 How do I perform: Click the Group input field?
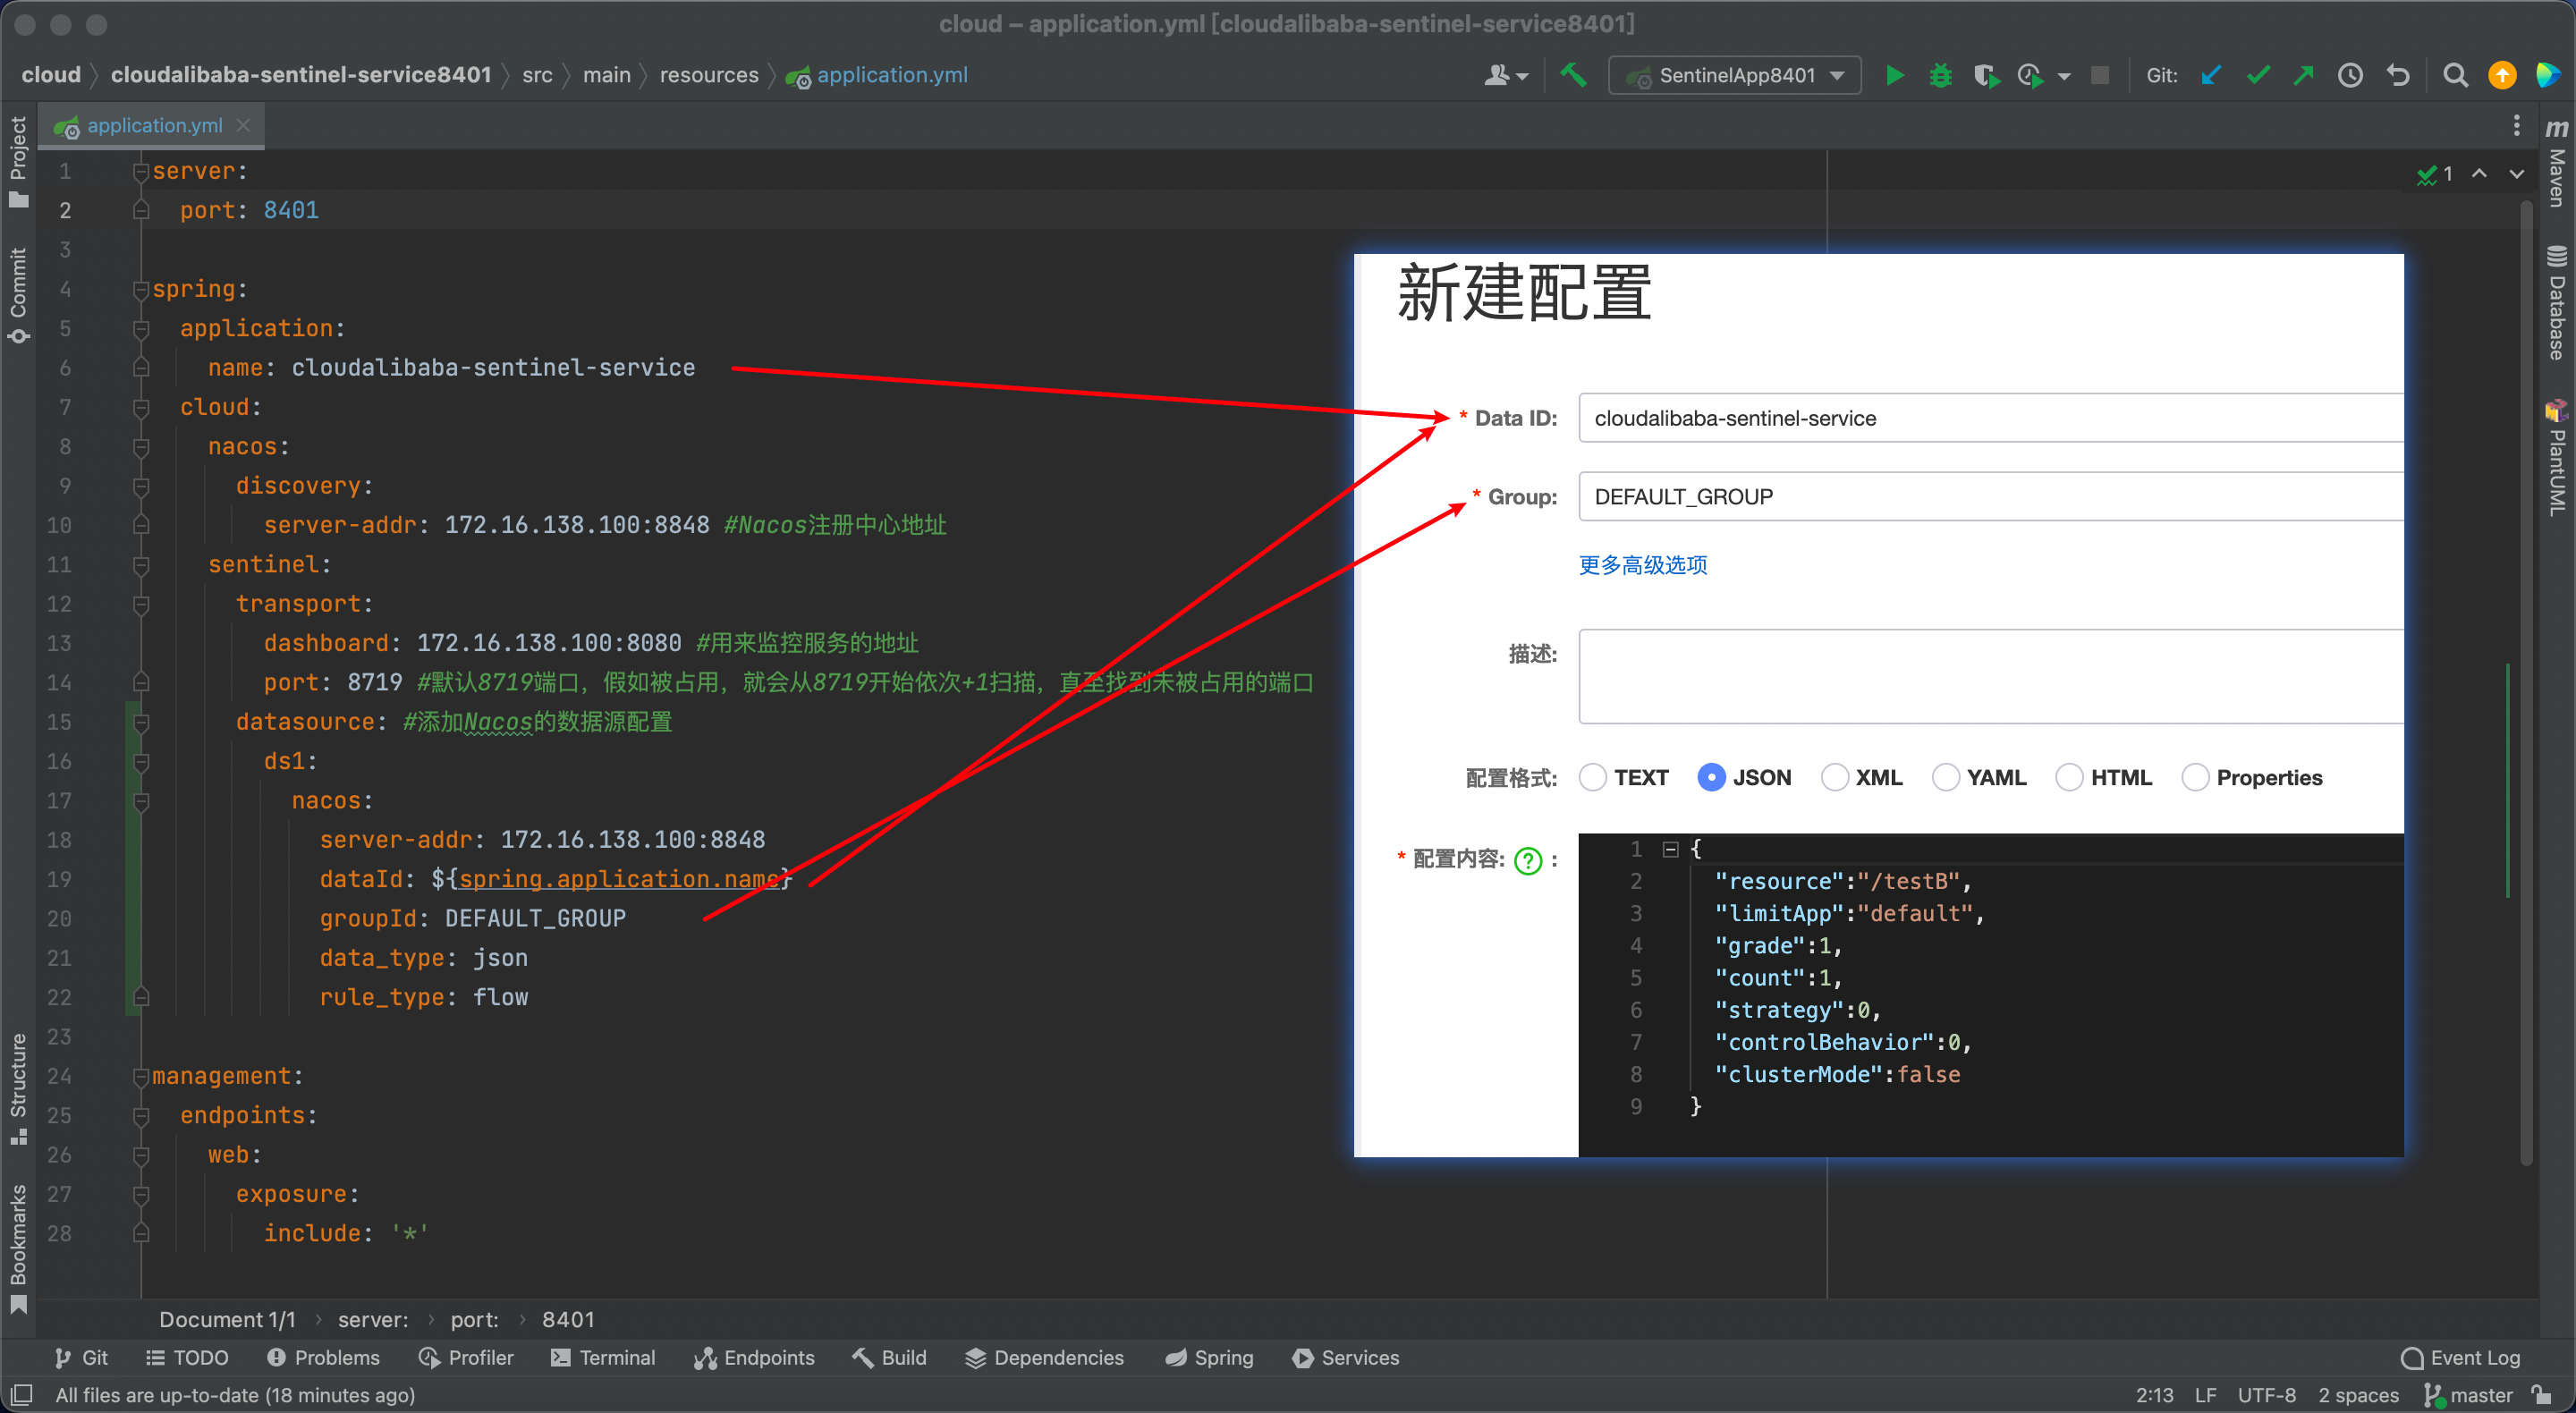coord(1990,496)
